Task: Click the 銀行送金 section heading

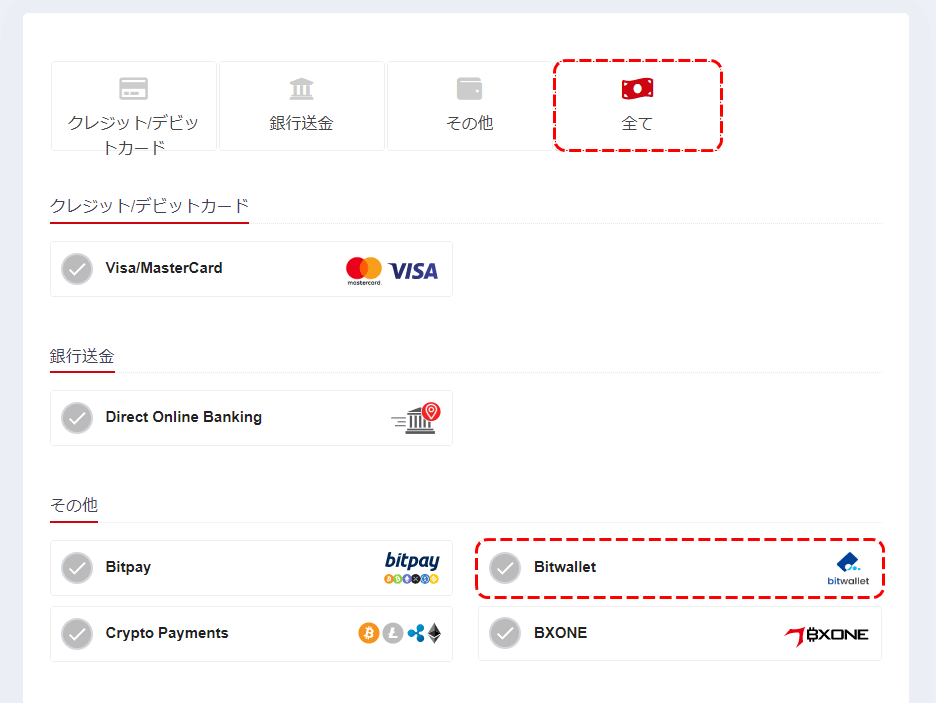Action: pyautogui.click(x=82, y=356)
